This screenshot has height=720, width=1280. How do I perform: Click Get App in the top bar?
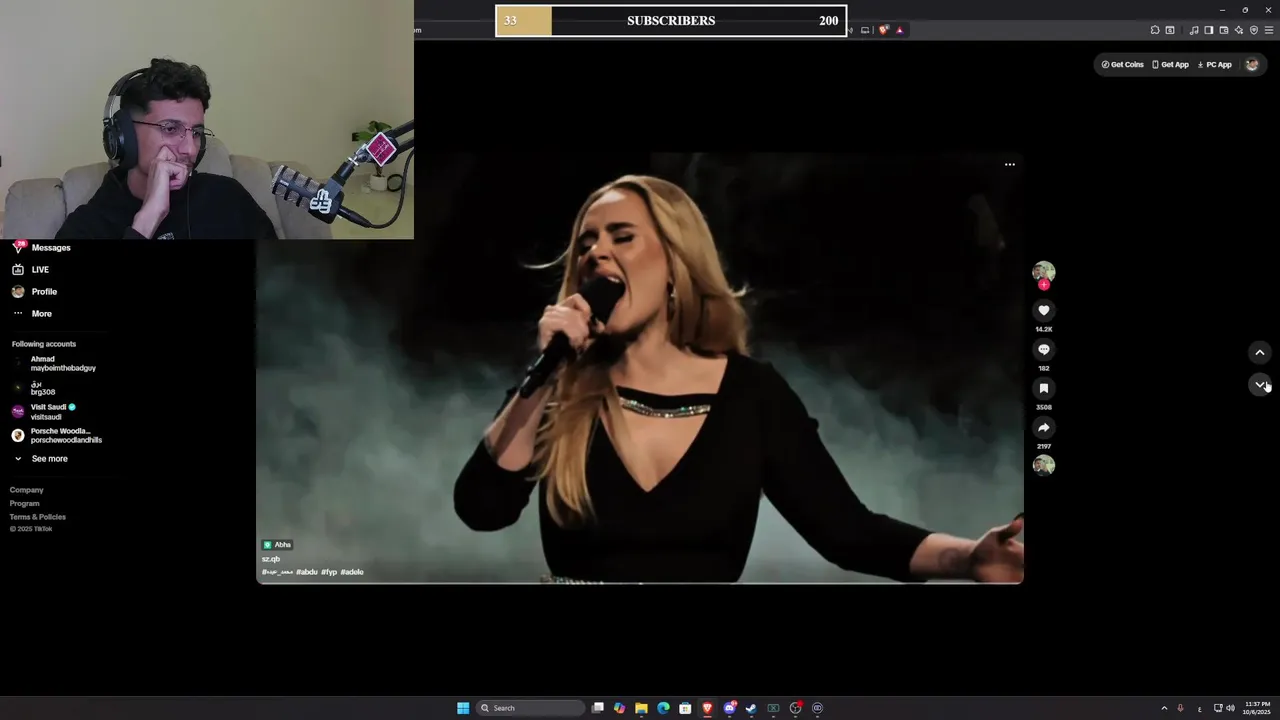click(1170, 65)
